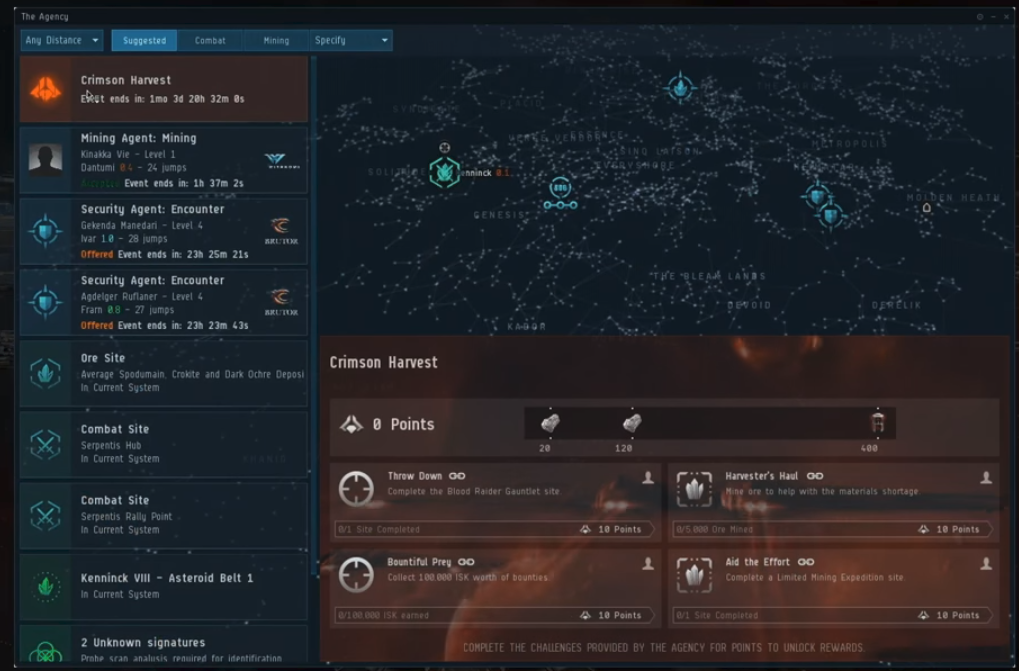The height and width of the screenshot is (671, 1019).
Task: Click the Bountiful Prey ISK earned progress bar
Action: pyautogui.click(x=495, y=615)
